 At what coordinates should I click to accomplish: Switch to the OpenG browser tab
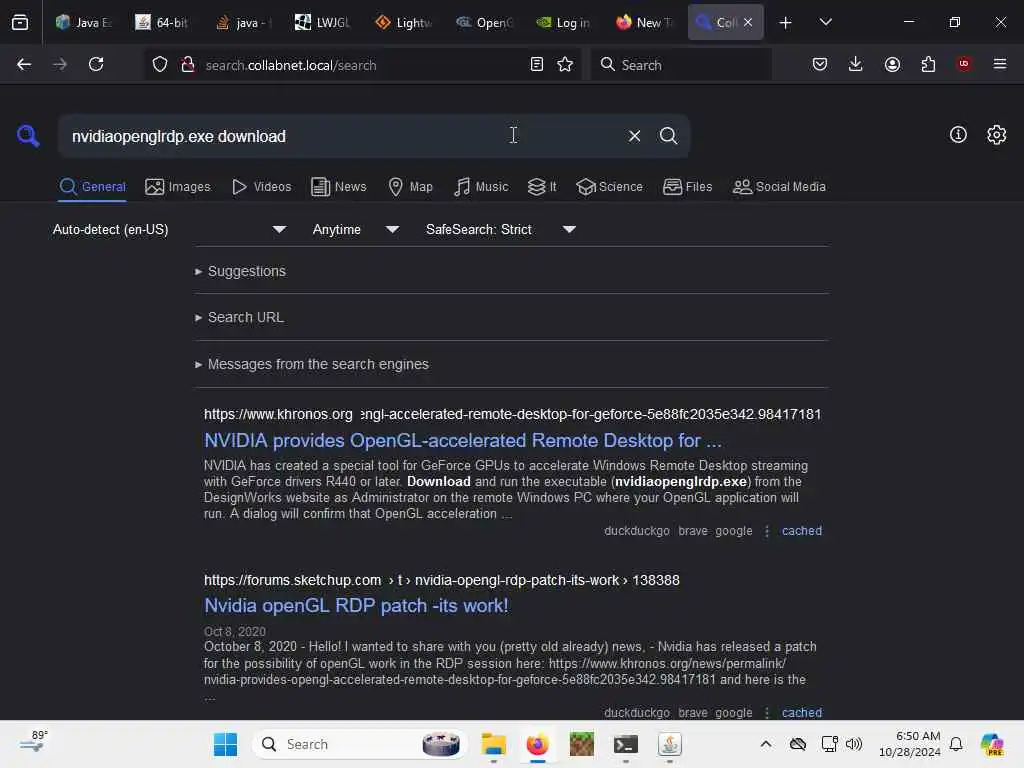click(x=483, y=22)
